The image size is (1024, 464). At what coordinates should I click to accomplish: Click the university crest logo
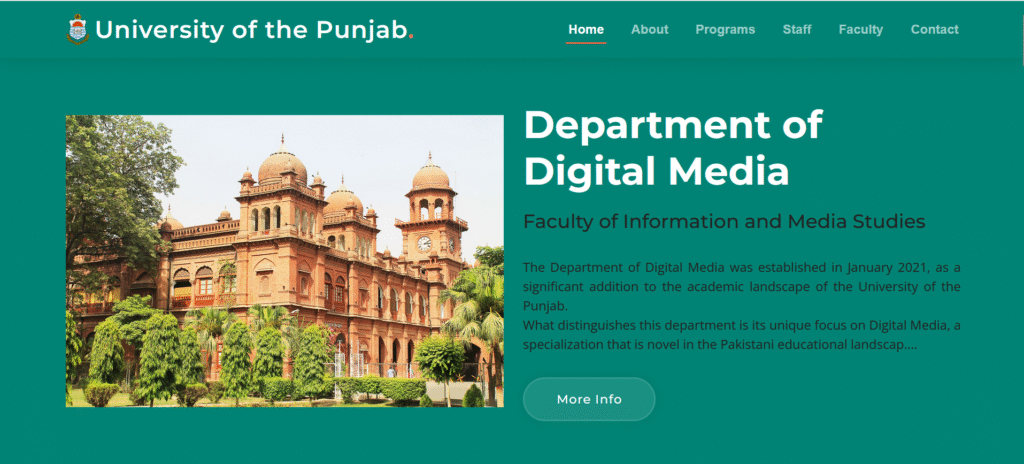[x=77, y=29]
